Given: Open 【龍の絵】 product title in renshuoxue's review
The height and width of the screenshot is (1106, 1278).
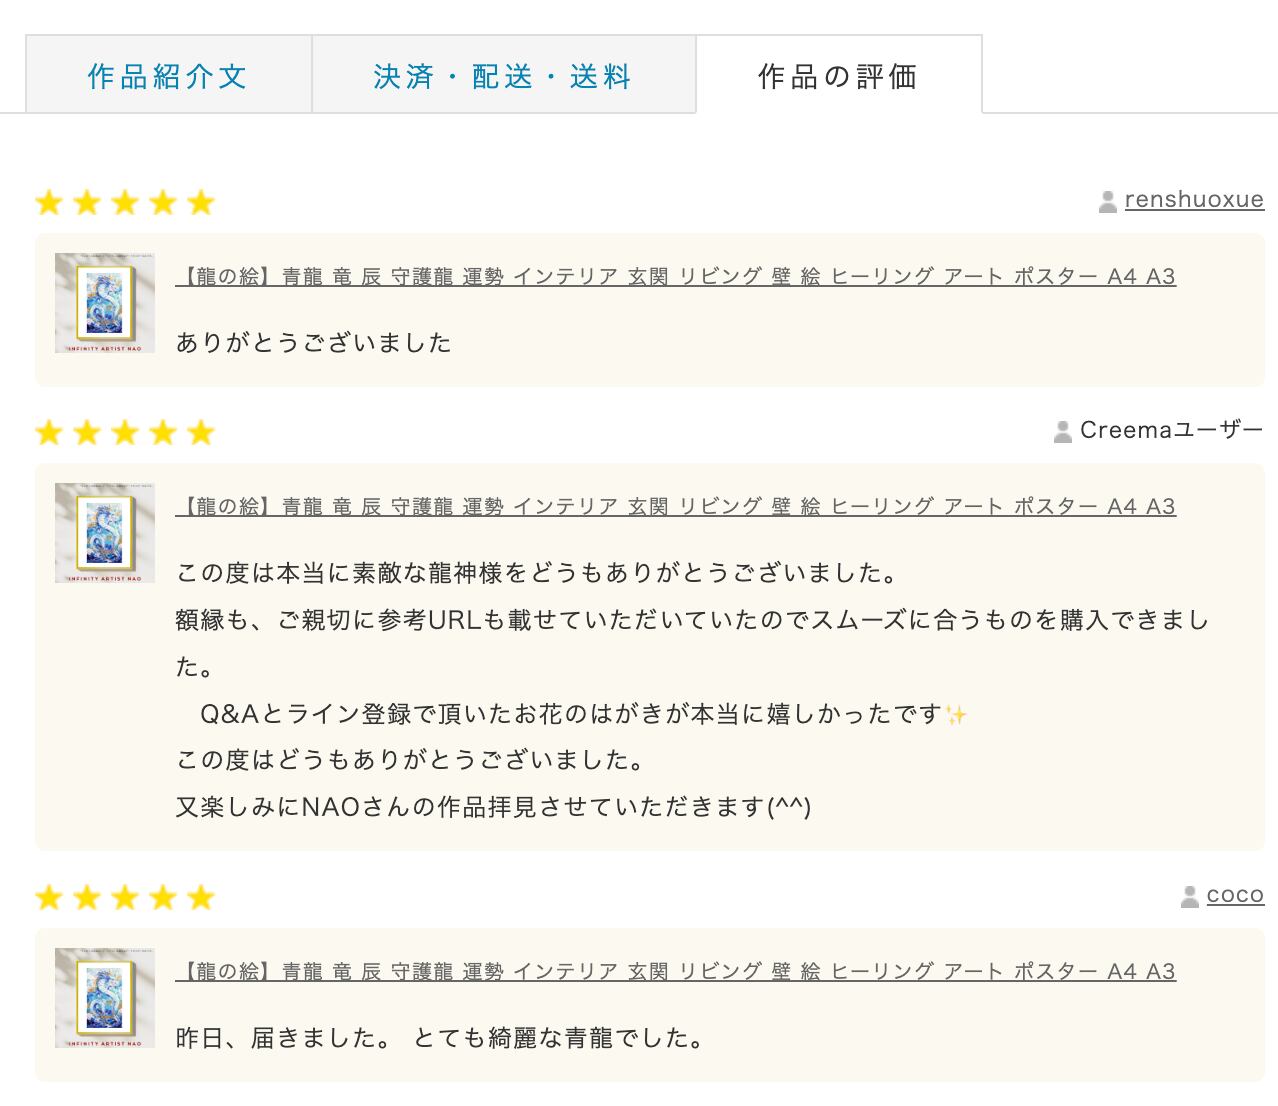Looking at the screenshot, I should point(675,277).
